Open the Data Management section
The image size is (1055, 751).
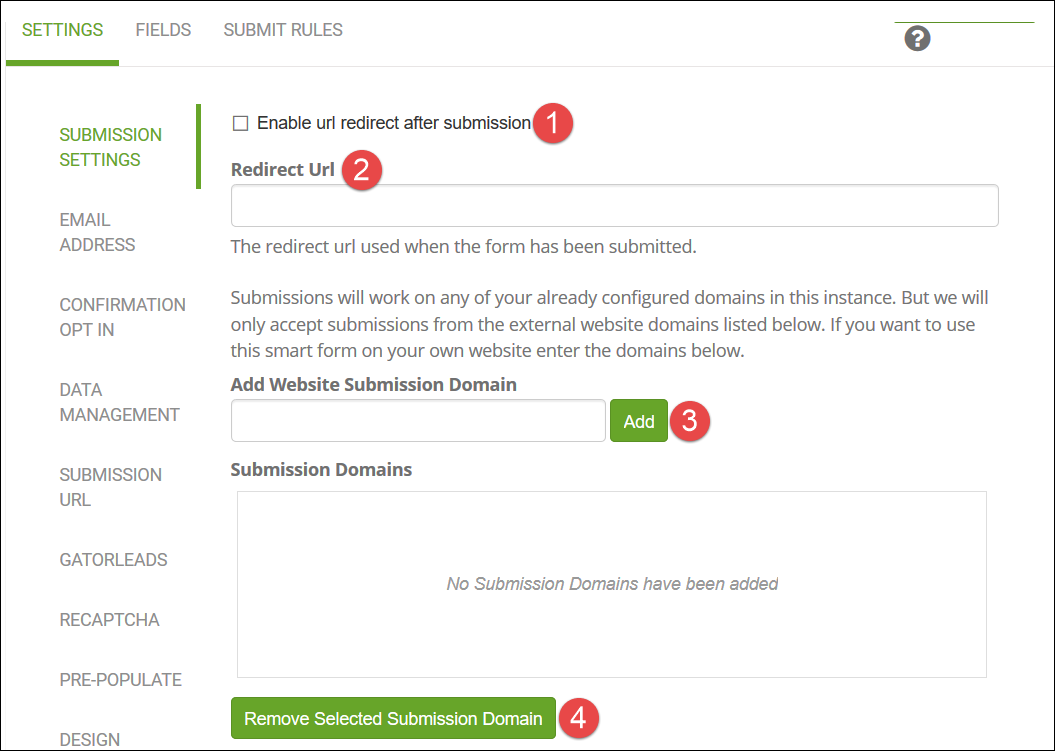point(119,402)
